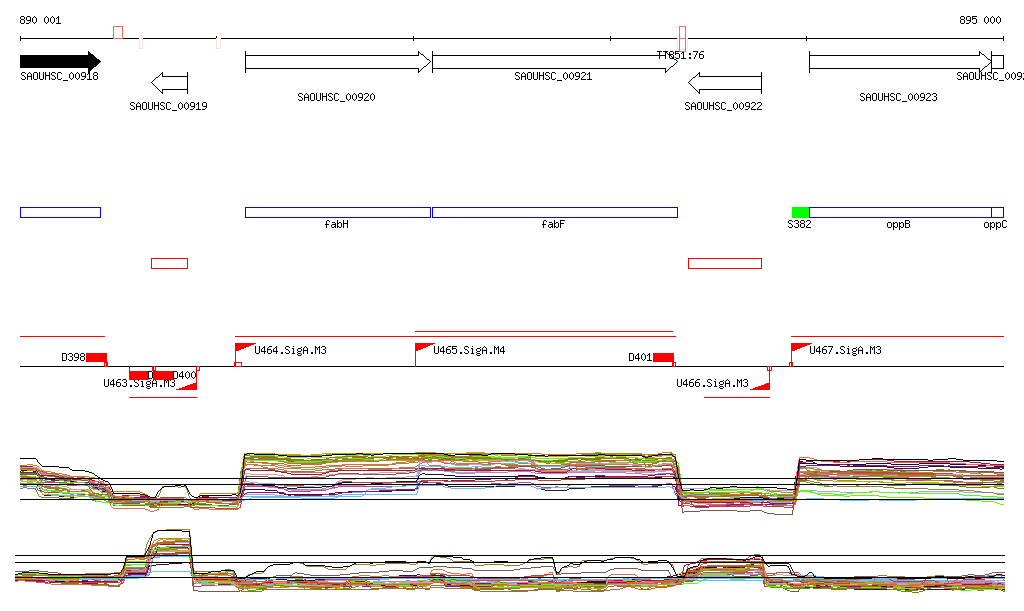Click the TT851:76 label
Viewport: 1024px width, 611px height.
click(680, 55)
